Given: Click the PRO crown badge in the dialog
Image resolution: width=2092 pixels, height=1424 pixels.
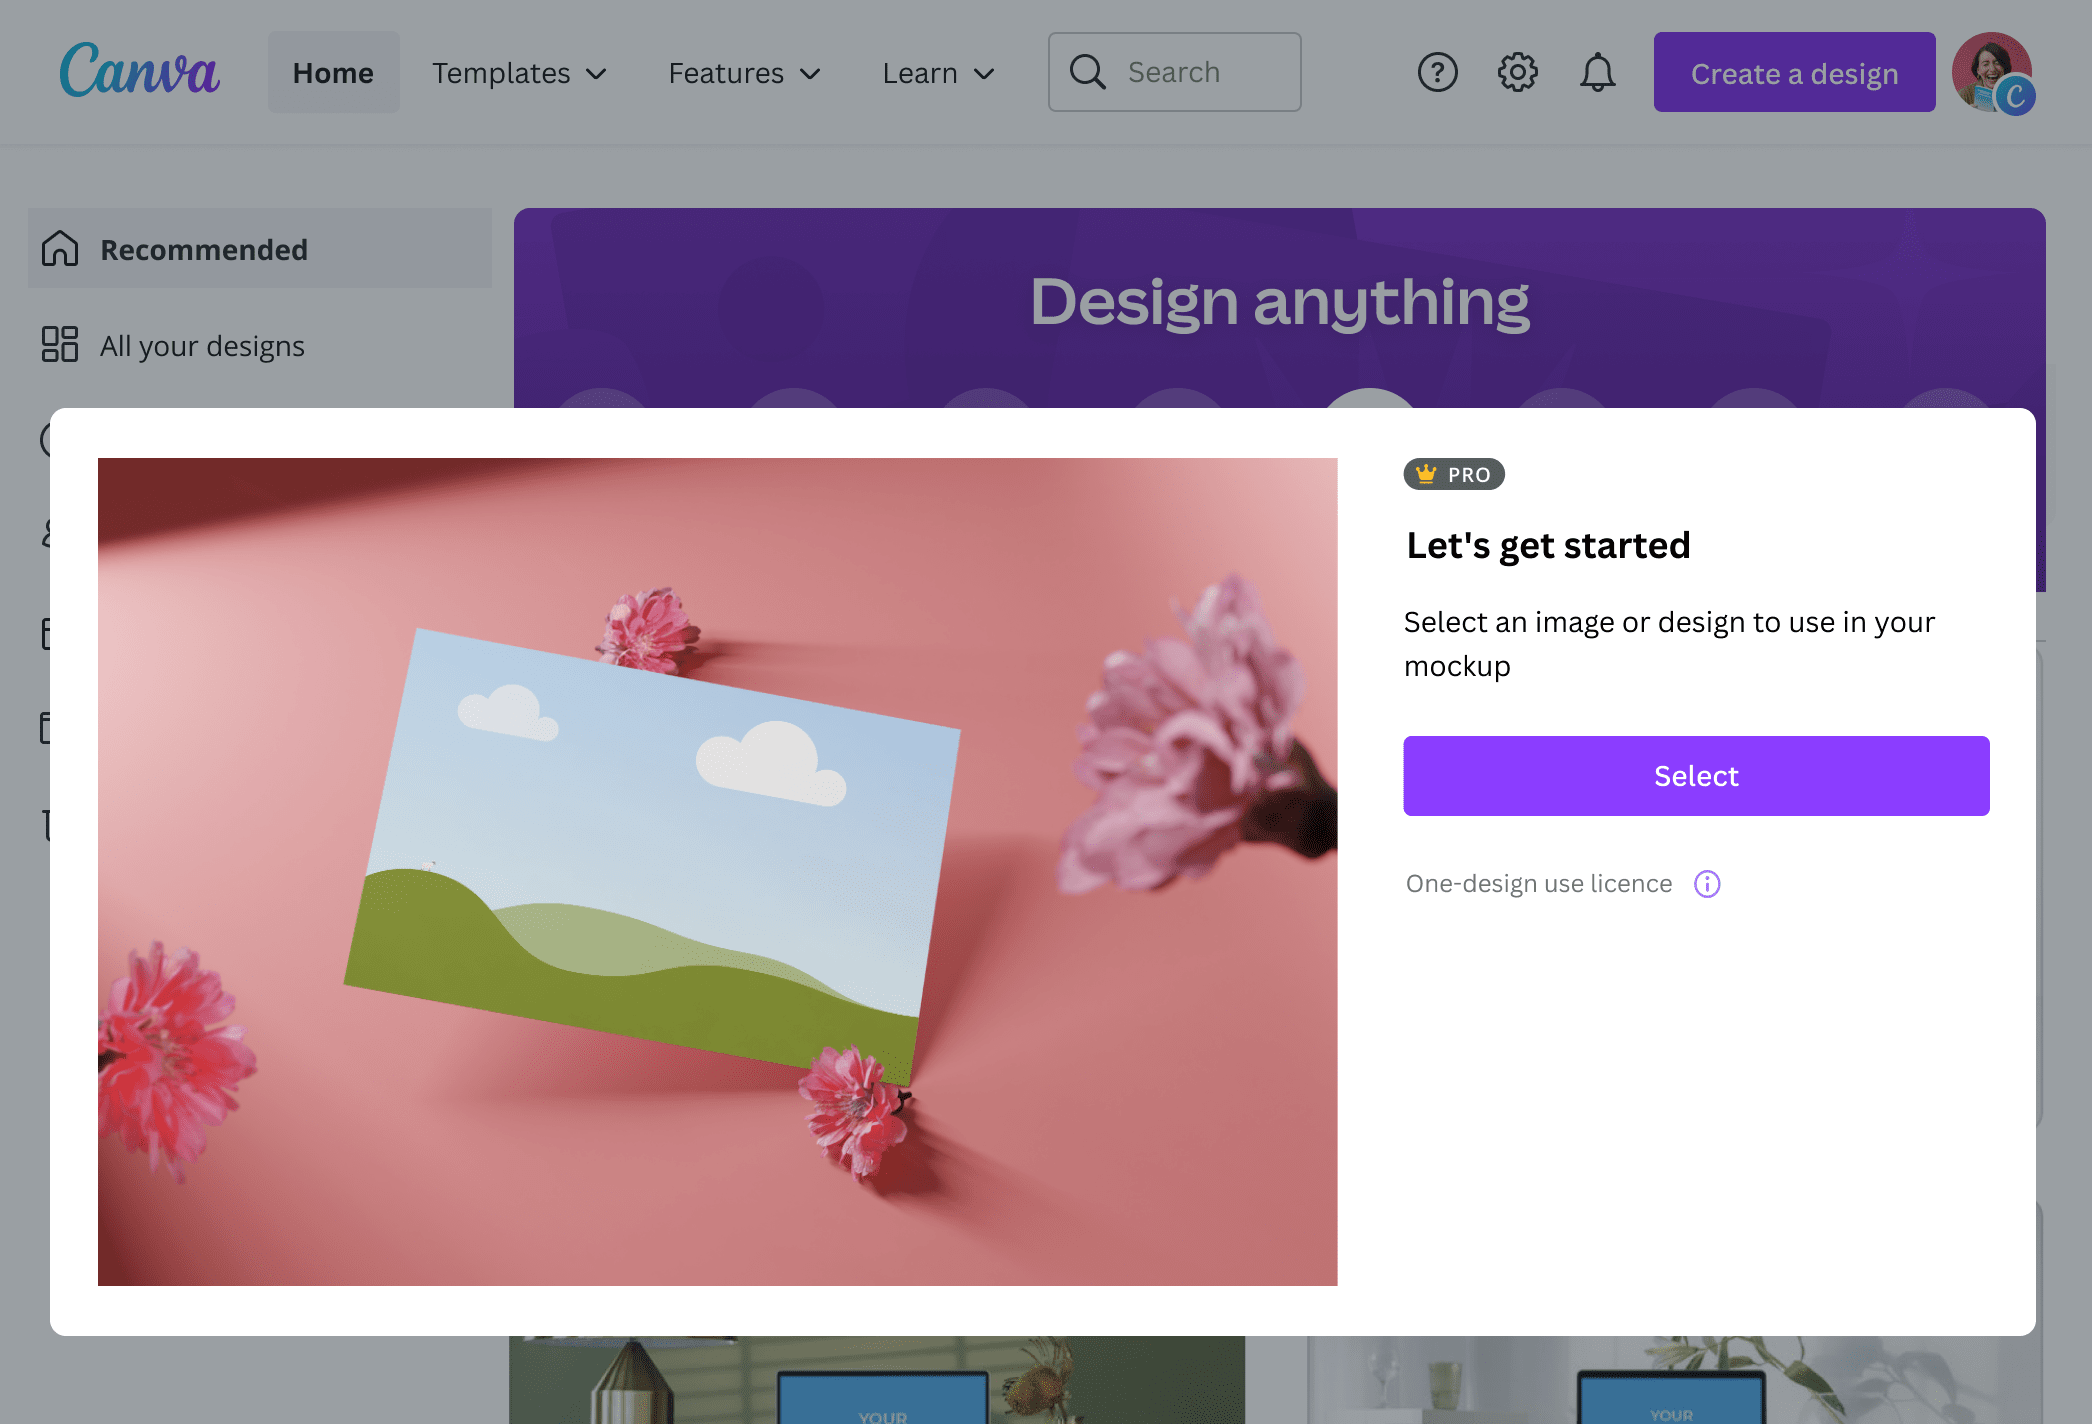Looking at the screenshot, I should click(1454, 474).
